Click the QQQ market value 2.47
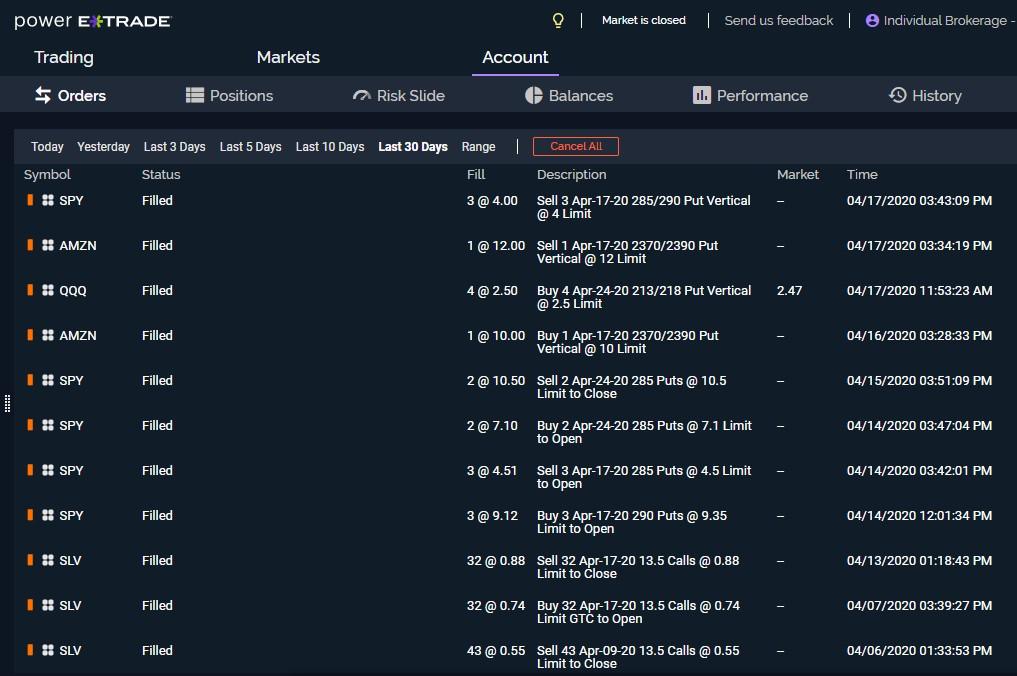The width and height of the screenshot is (1017, 676). [789, 291]
